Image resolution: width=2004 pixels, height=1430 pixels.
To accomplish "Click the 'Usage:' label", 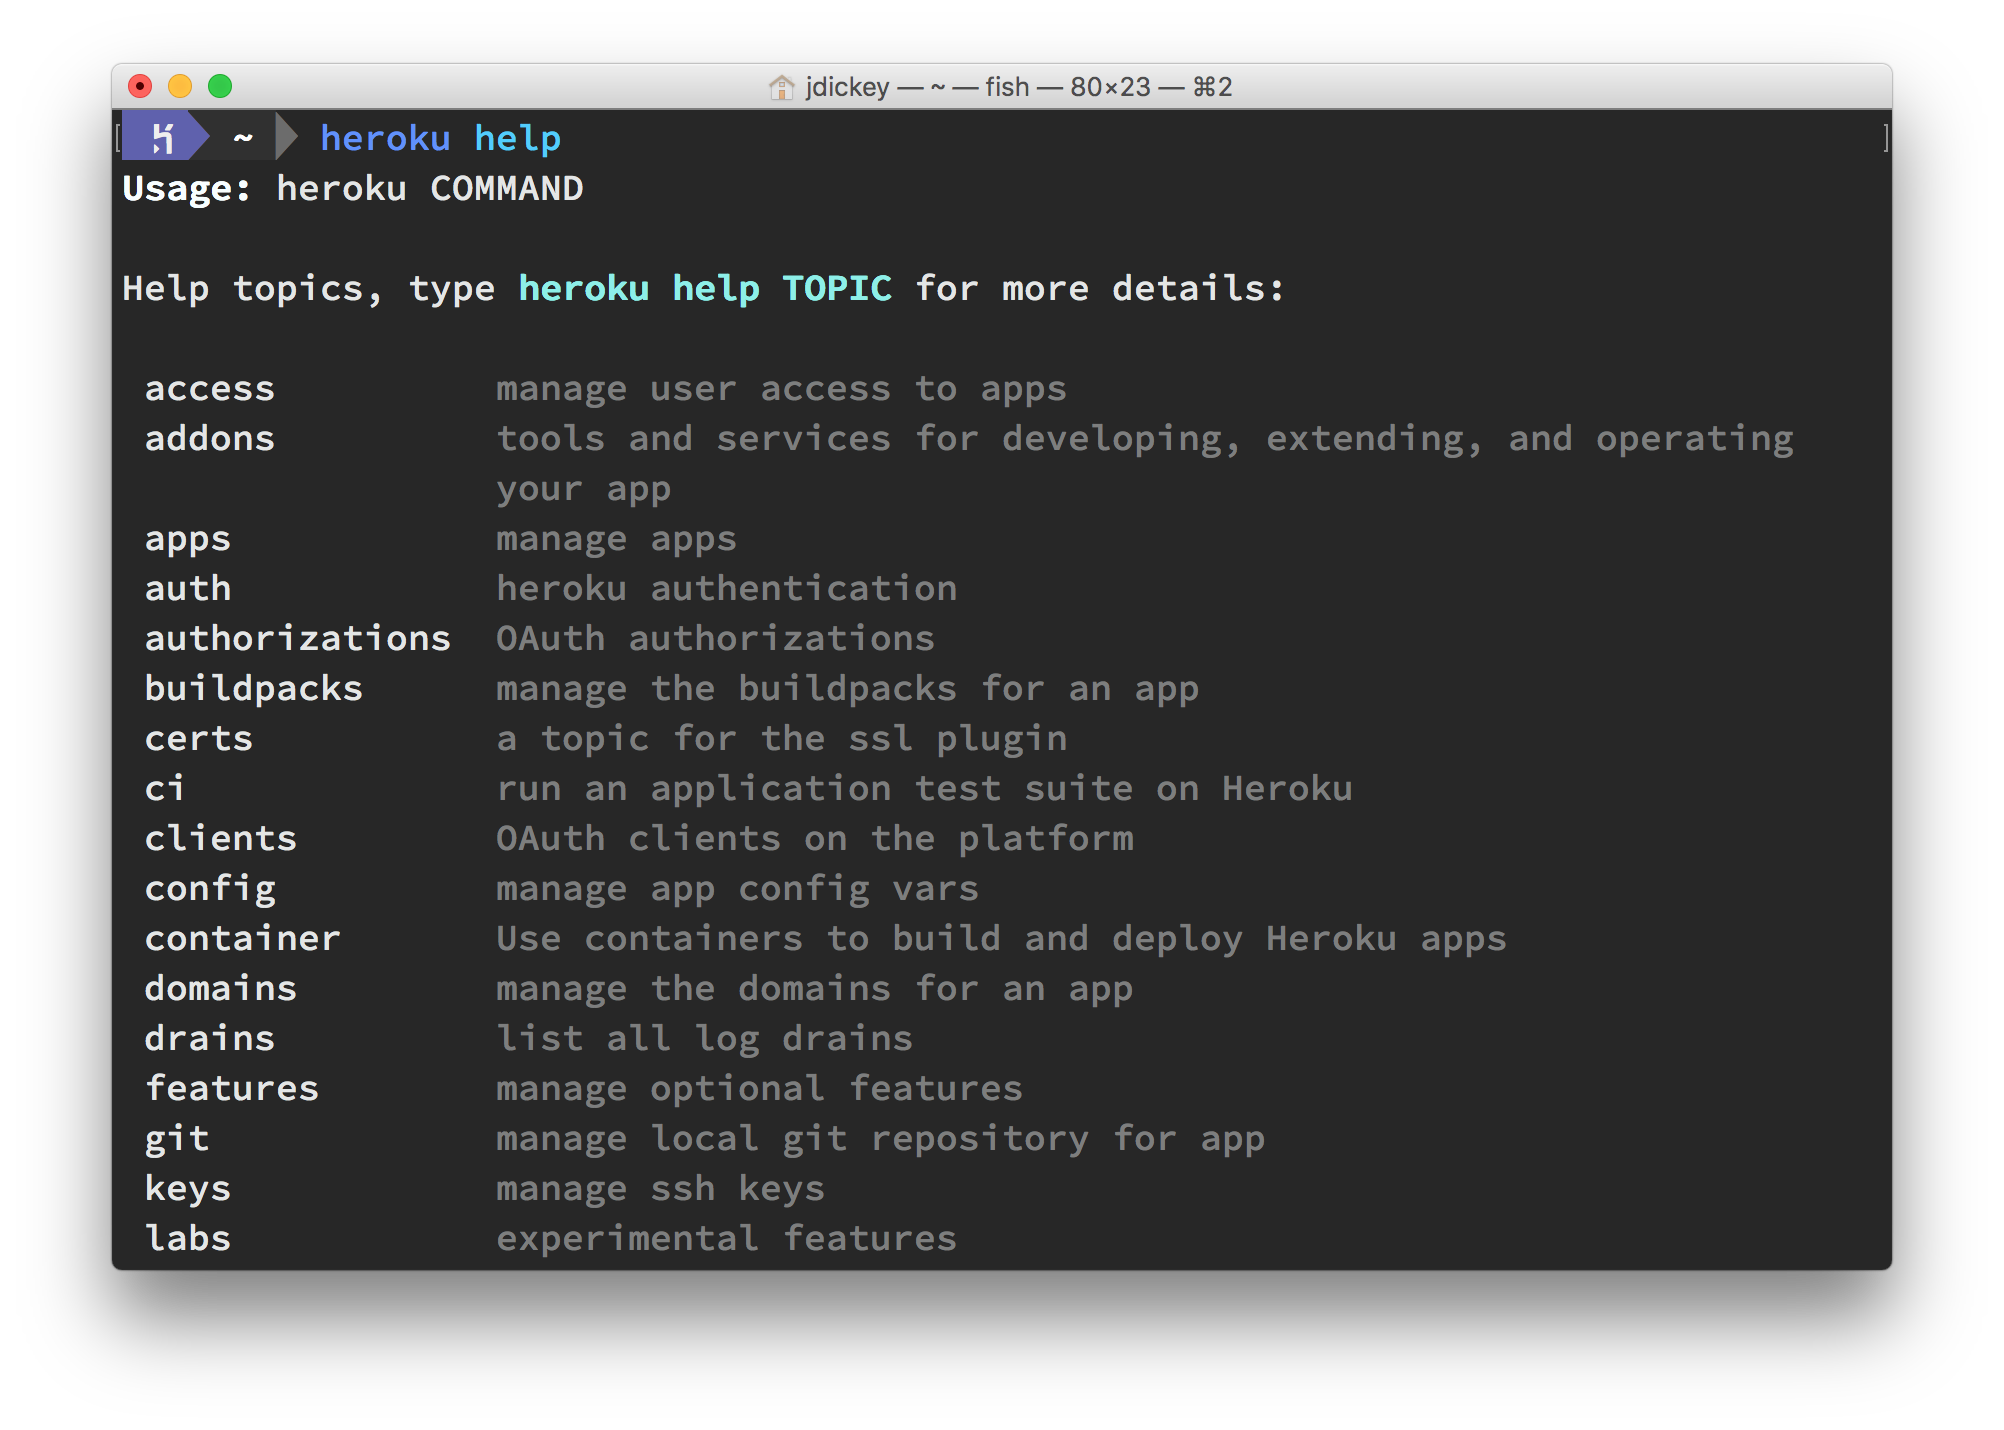I will tap(187, 188).
